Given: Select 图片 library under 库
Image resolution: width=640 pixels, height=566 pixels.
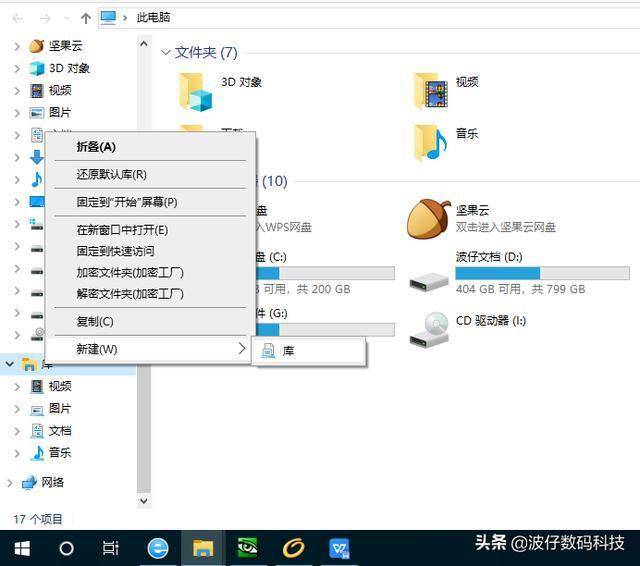Looking at the screenshot, I should [60, 408].
